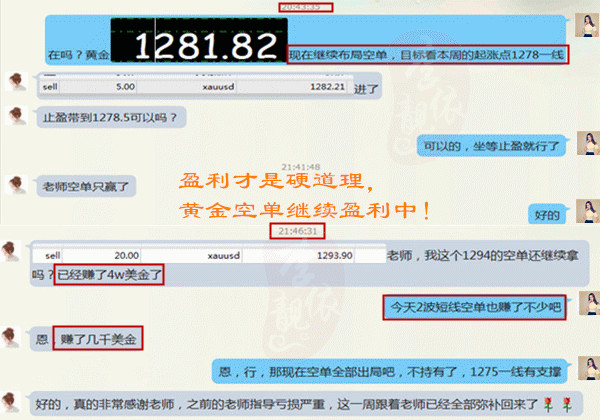
Task: Open the 1281.82 gold price image
Action: pyautogui.click(x=199, y=40)
